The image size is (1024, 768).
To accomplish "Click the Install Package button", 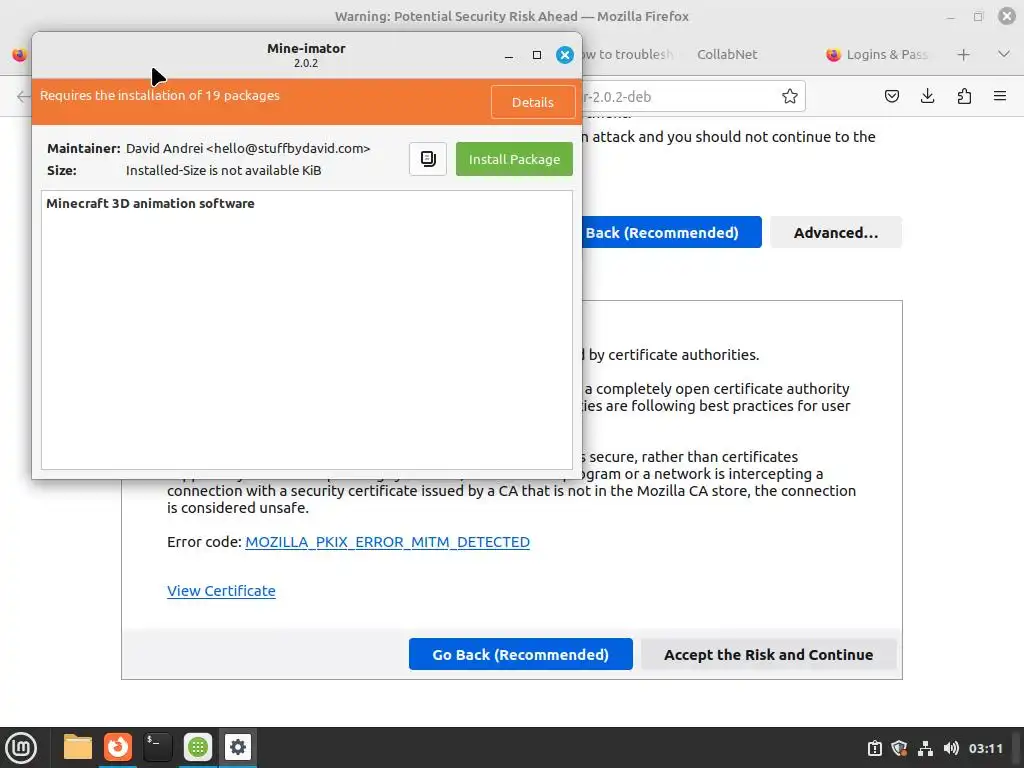I will click(514, 159).
